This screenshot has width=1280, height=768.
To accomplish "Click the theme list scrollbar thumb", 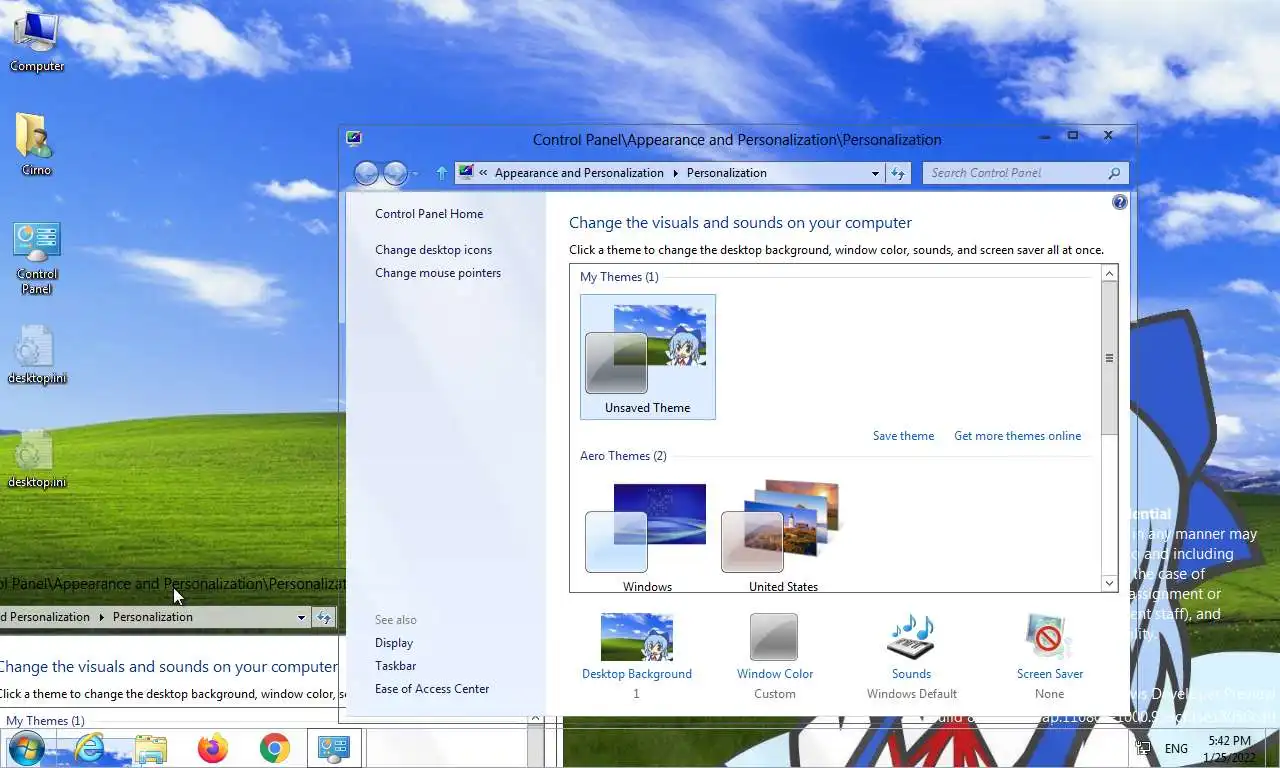I will (x=1109, y=358).
